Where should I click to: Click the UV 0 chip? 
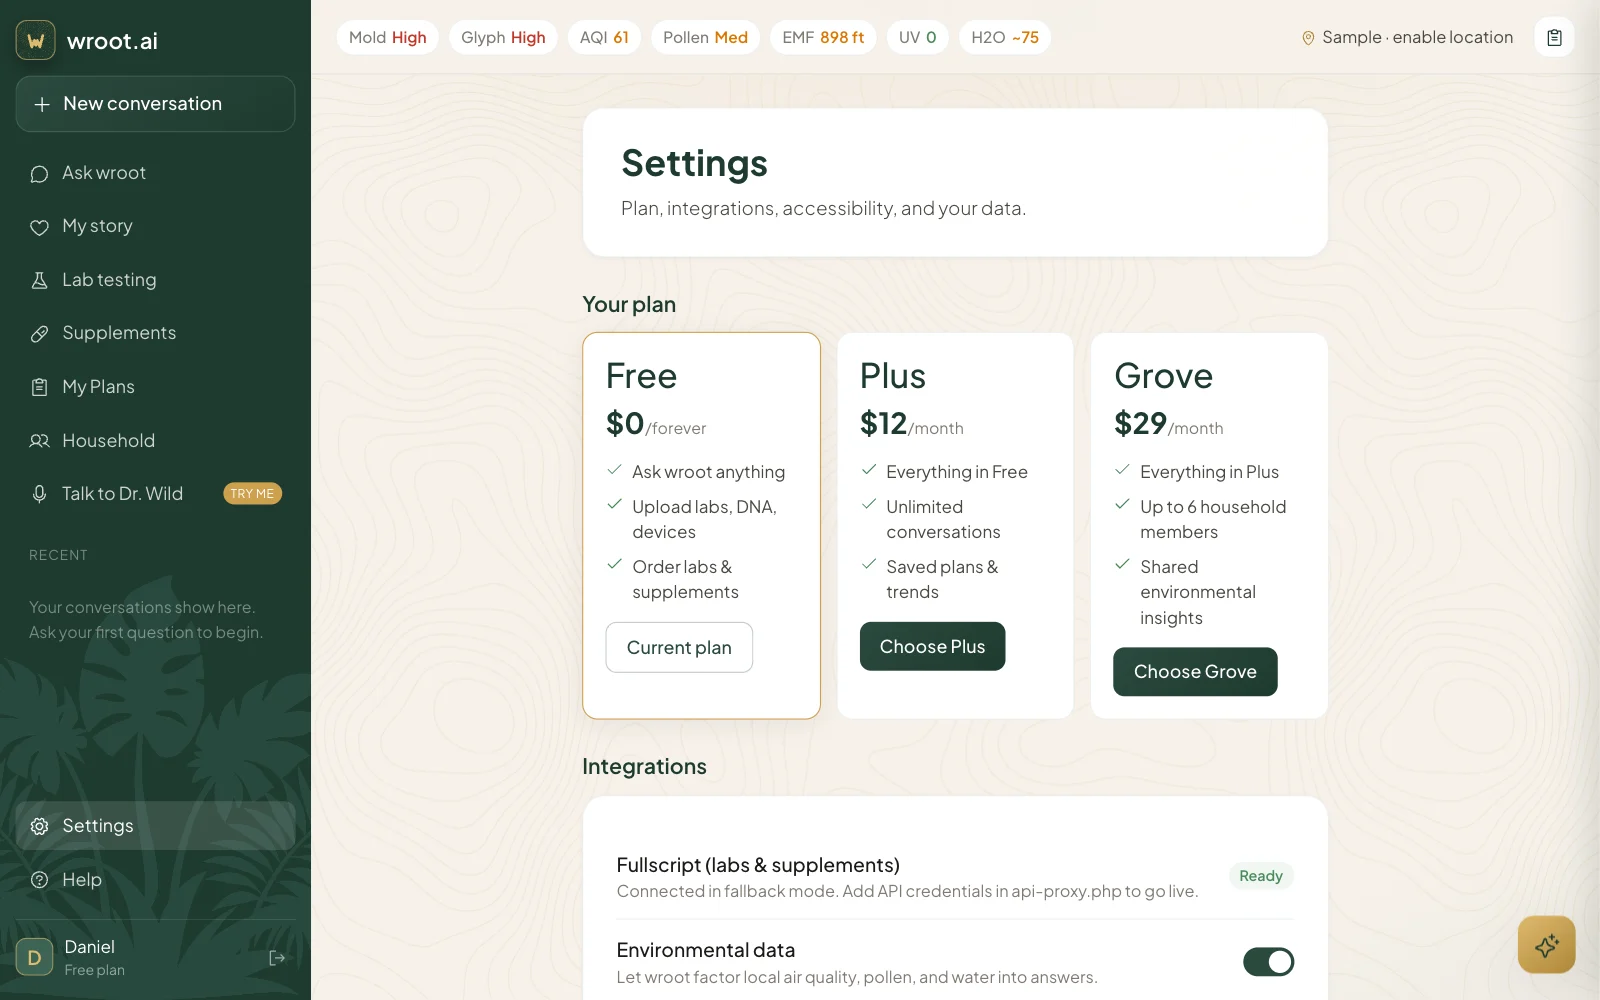(917, 37)
